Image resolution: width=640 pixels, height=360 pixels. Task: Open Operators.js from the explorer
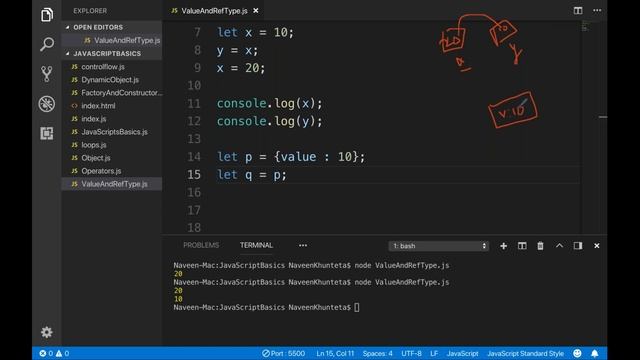click(x=101, y=171)
